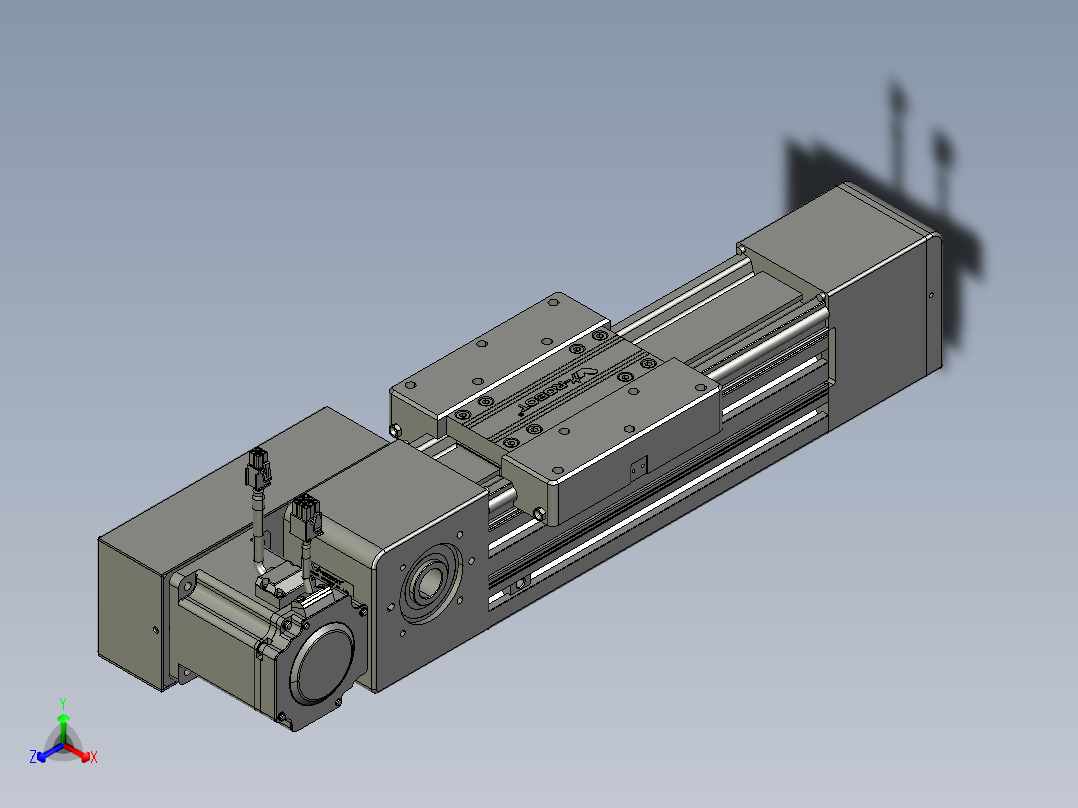Select the circular bearing bore on the end plate
Screen dimensions: 1078x808
(430, 584)
